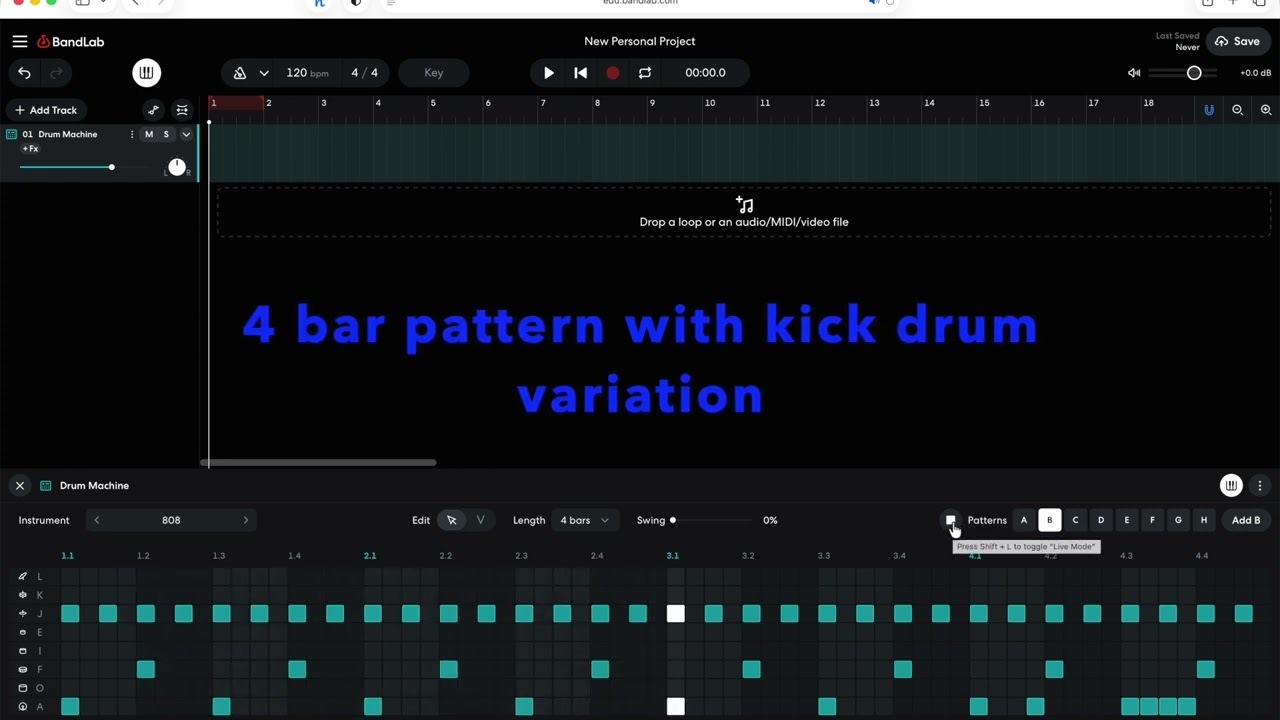Open the Length 4 bars dropdown

(x=585, y=520)
